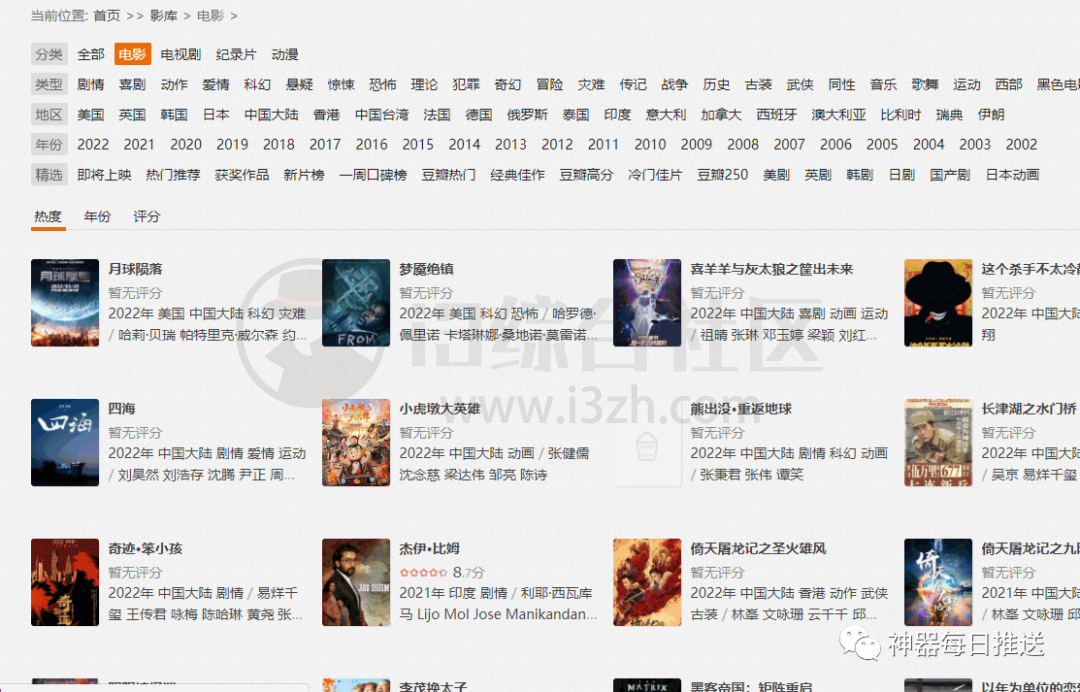The image size is (1080, 692).
Task: Filter by region 伊朗
Action: pos(991,114)
